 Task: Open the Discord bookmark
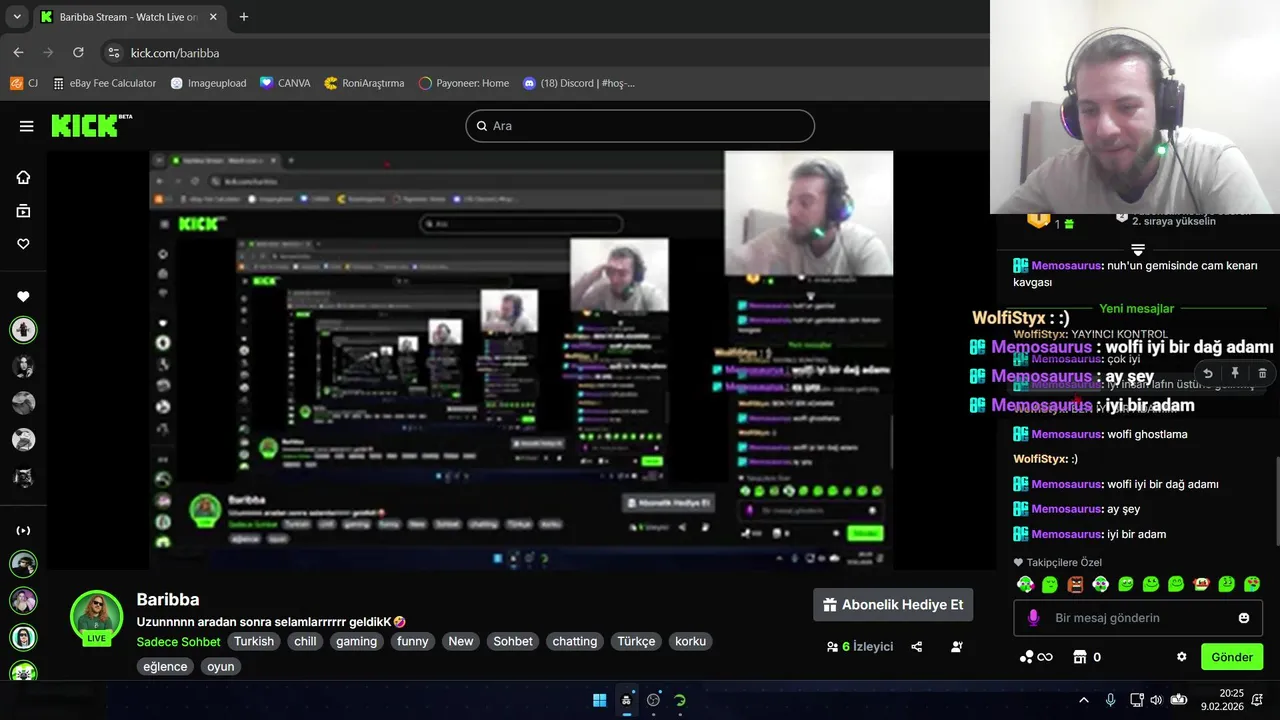point(578,83)
